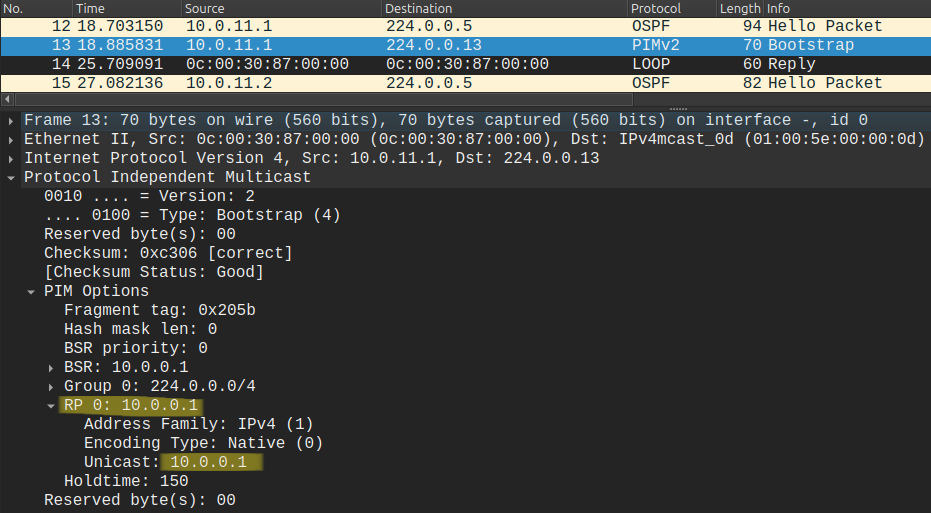Collapse the PIM Options subtree
This screenshot has width=931, height=513.
(x=31, y=291)
